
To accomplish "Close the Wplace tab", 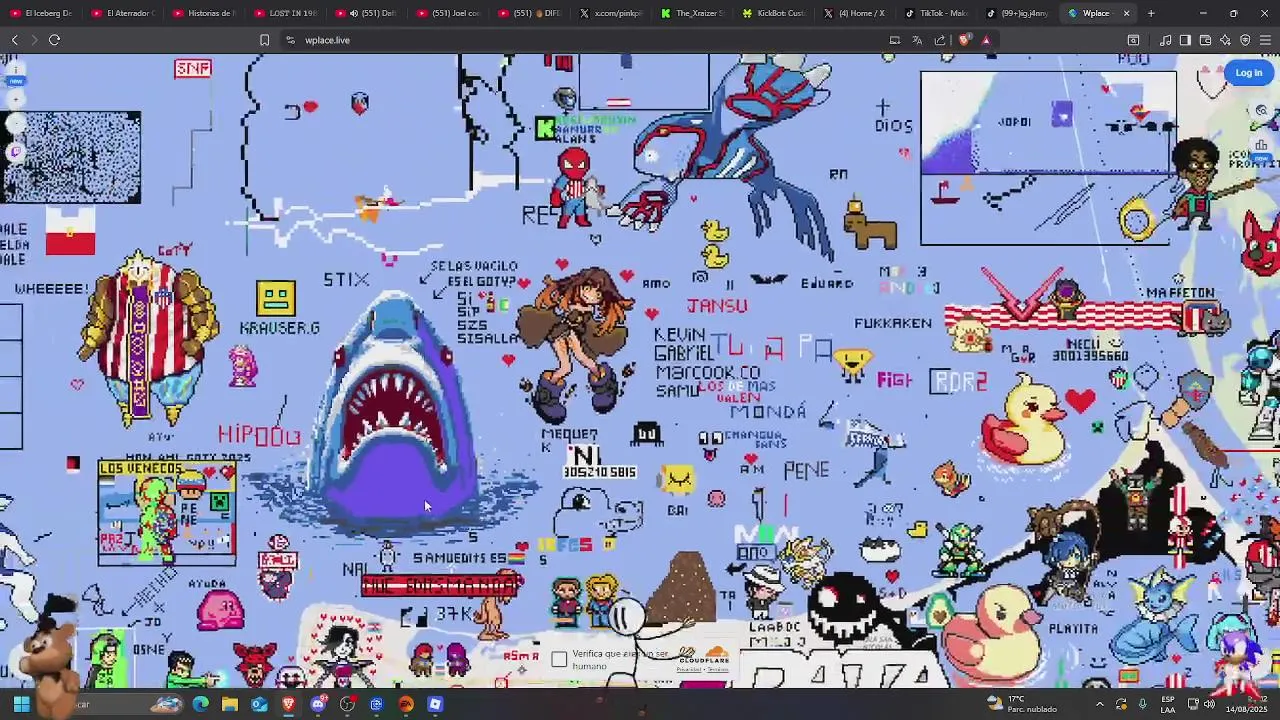I will (1126, 13).
